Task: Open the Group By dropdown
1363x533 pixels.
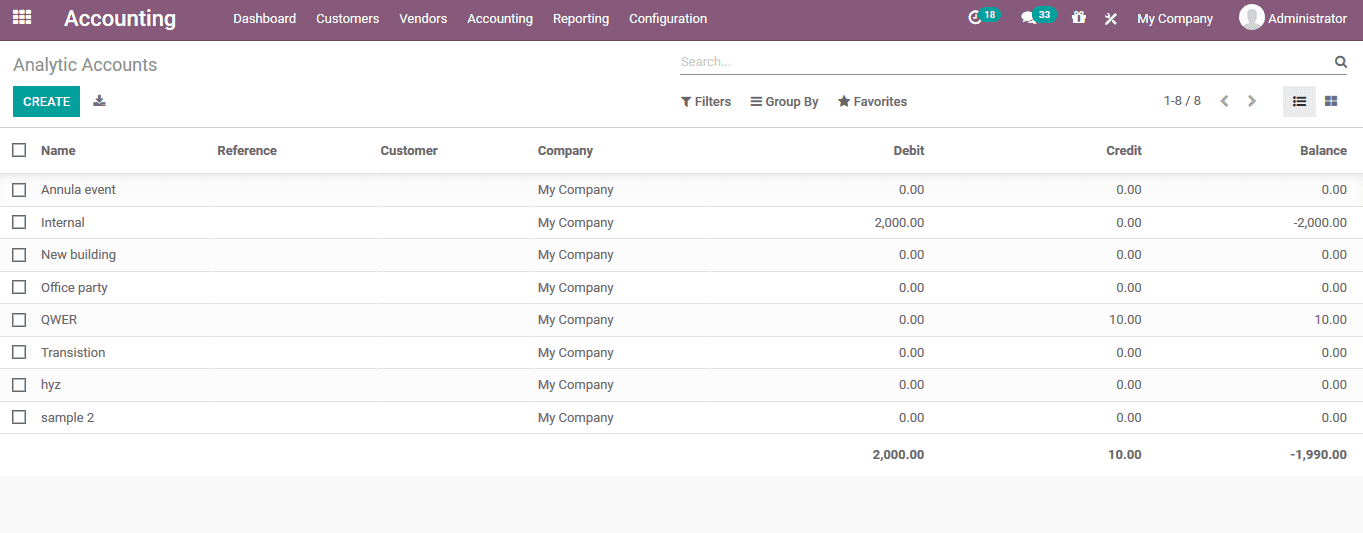Action: tap(785, 102)
